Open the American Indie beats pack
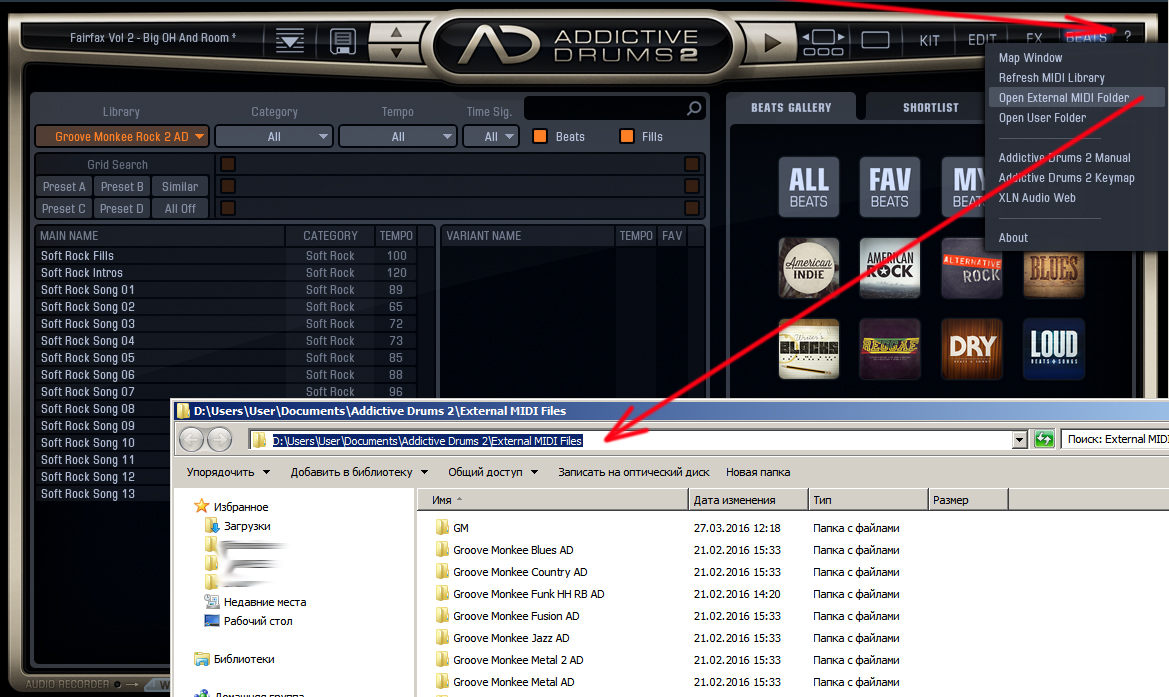Image resolution: width=1169 pixels, height=697 pixels. pos(809,268)
